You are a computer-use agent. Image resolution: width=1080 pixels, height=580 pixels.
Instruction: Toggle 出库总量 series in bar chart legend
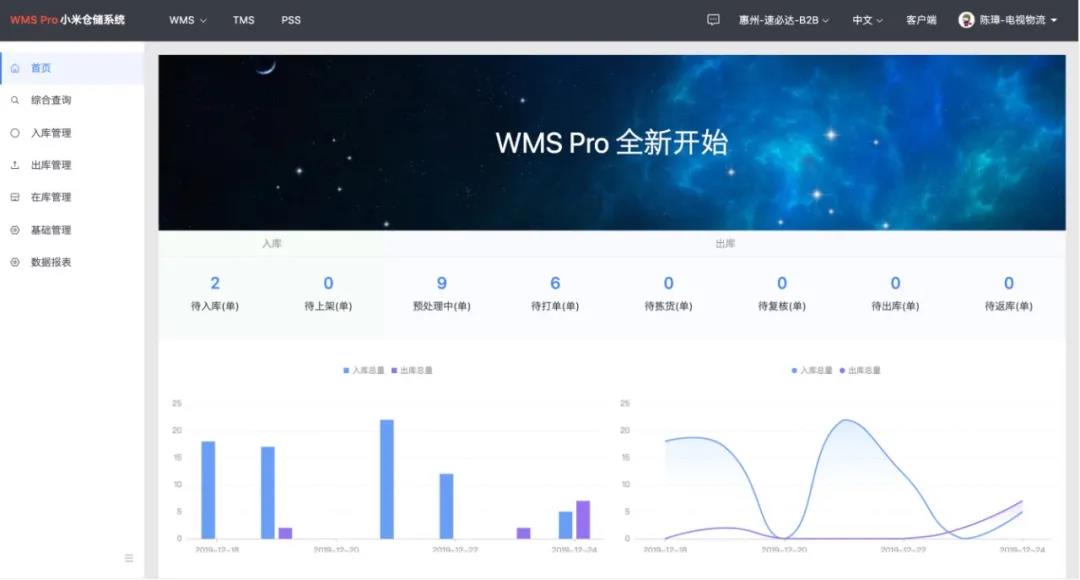[x=412, y=370]
